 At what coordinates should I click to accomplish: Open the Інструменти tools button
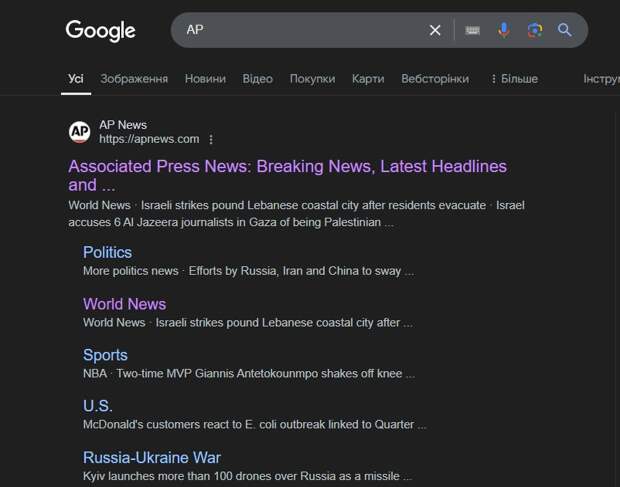[x=601, y=79]
